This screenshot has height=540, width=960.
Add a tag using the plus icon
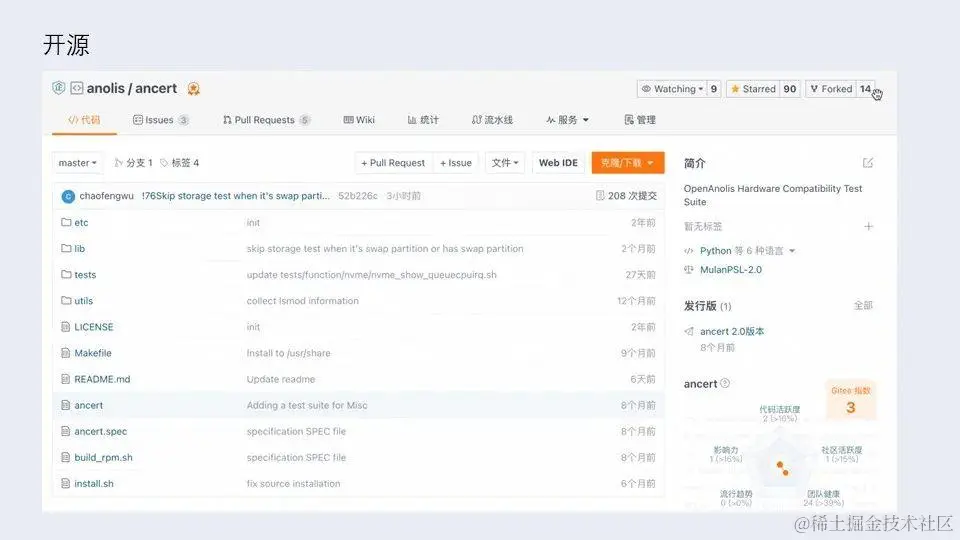(x=868, y=227)
